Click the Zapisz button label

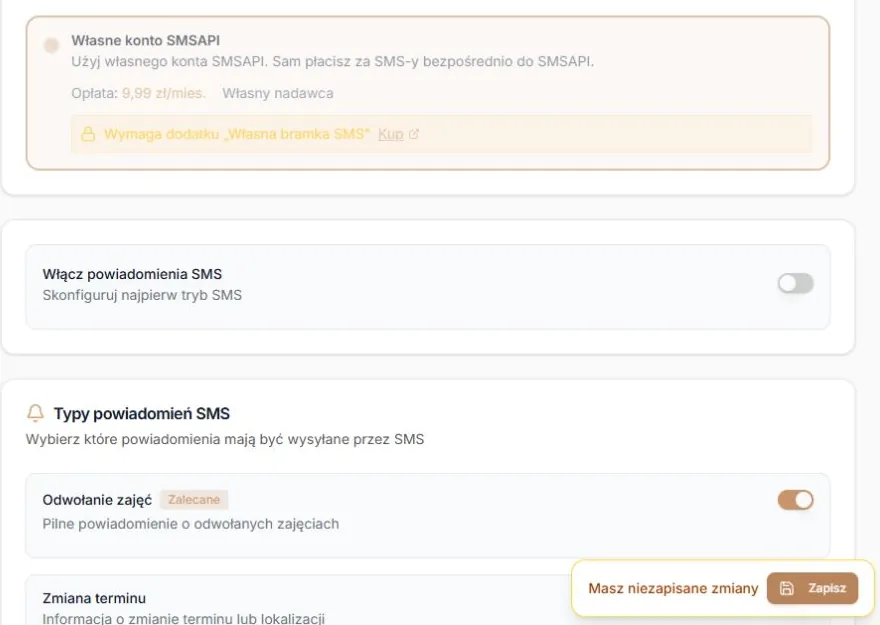[827, 588]
